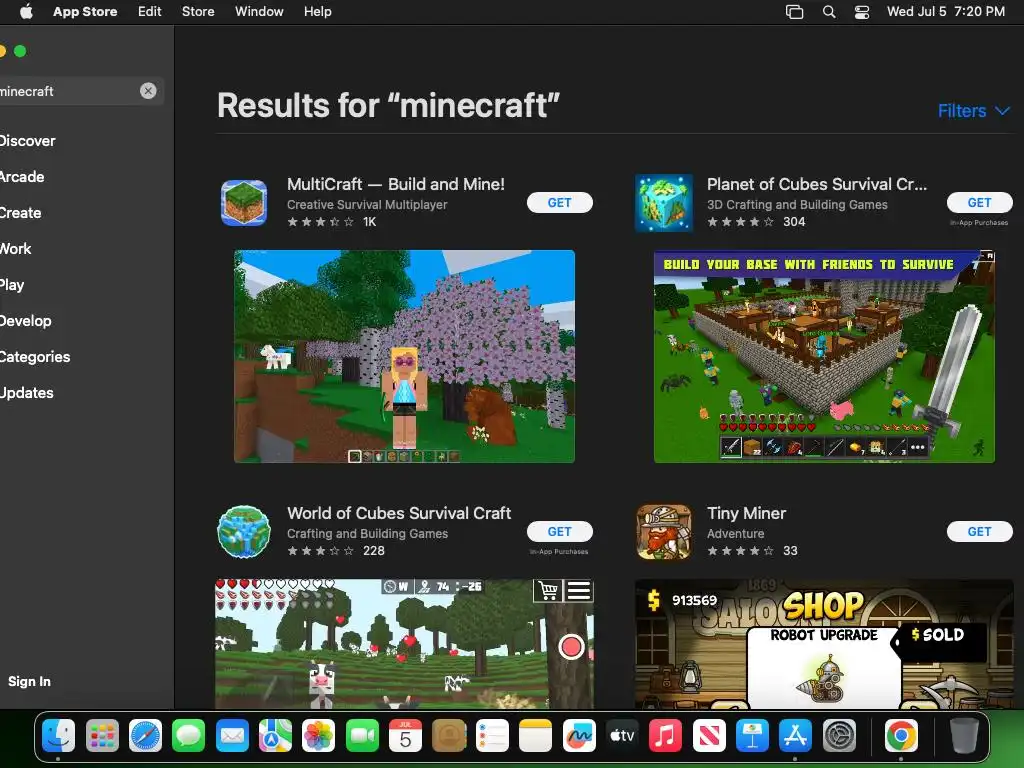This screenshot has width=1024, height=768.
Task: View World of Cubes screenshot preview
Action: click(x=404, y=644)
